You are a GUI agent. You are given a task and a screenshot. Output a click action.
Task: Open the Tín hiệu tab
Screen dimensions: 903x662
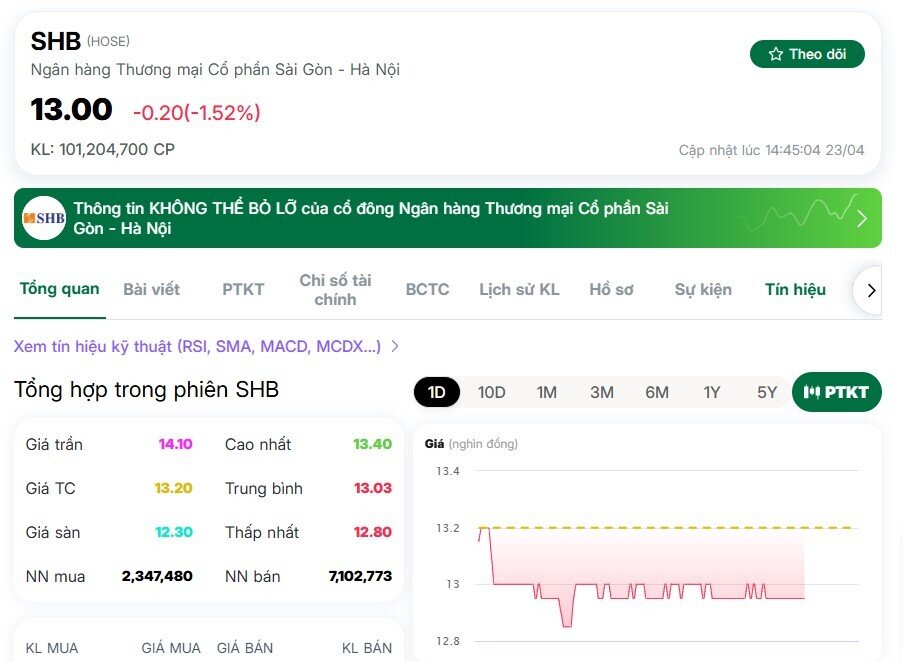(795, 289)
